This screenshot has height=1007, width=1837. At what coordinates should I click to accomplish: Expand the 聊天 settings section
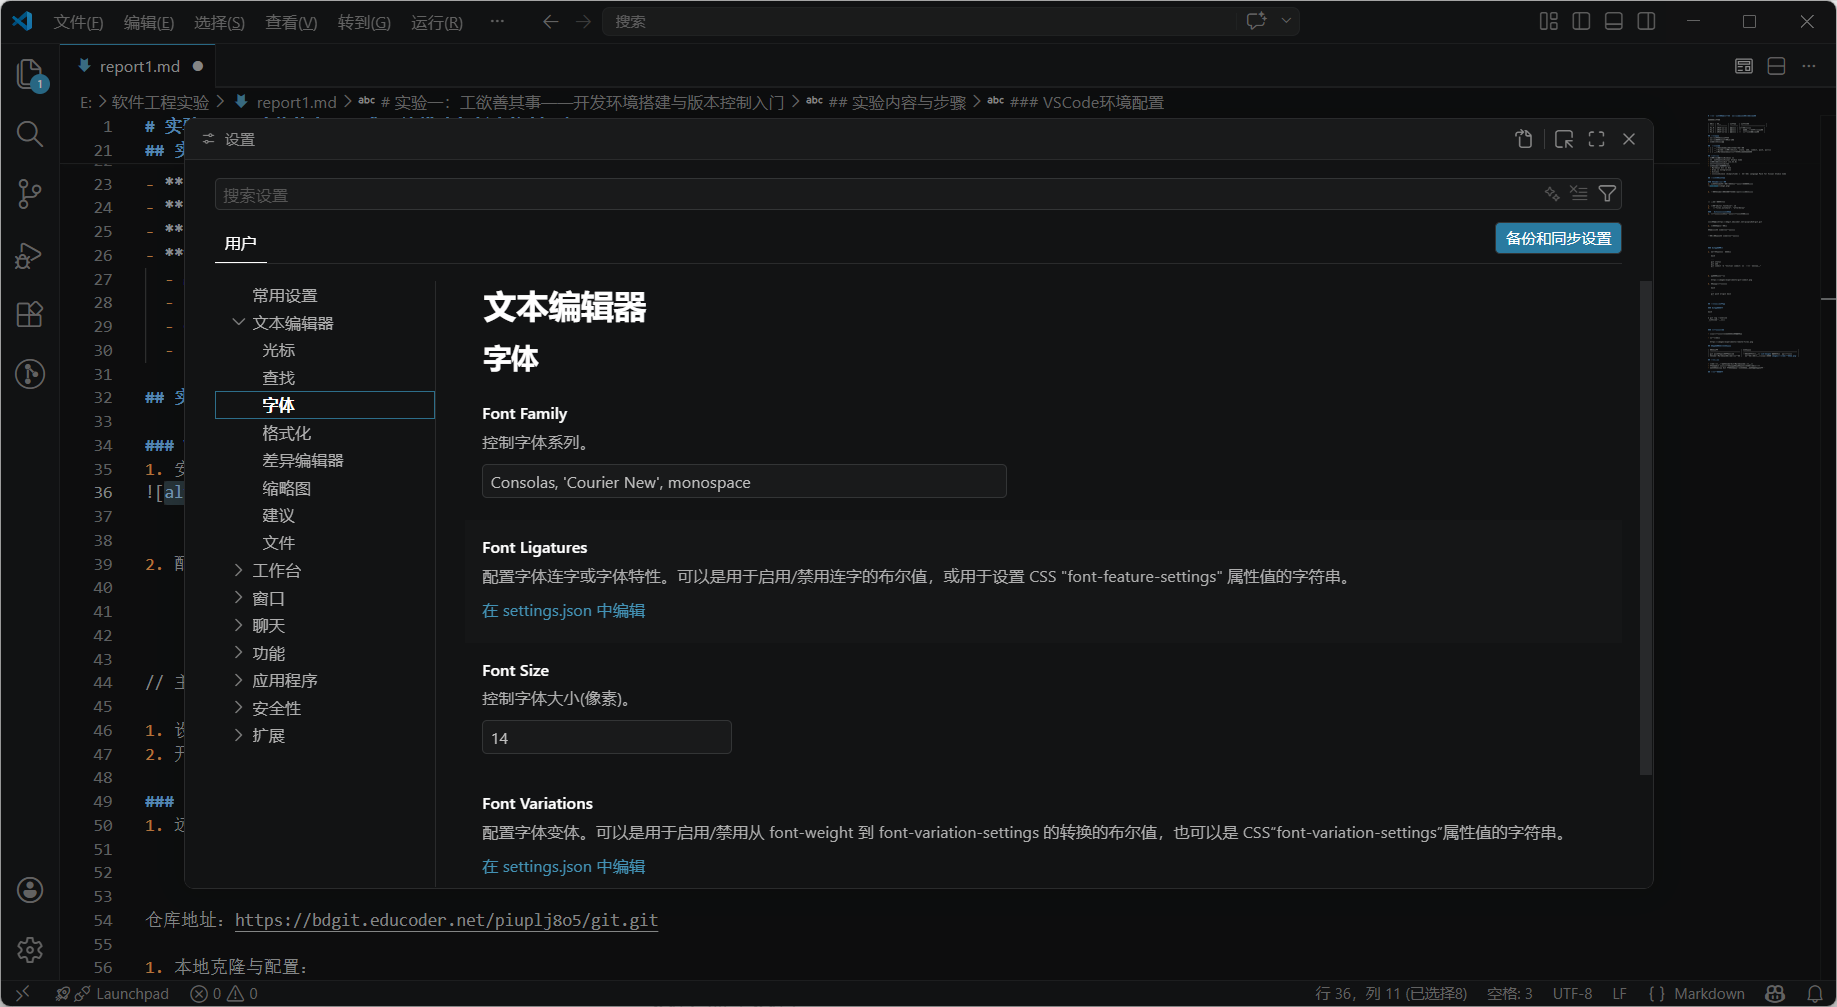(x=239, y=625)
